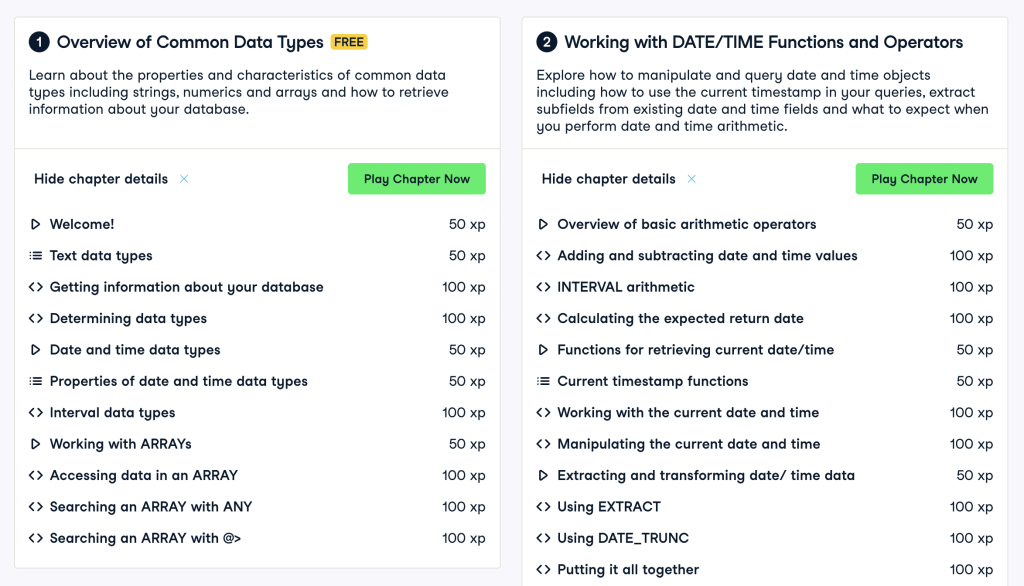
Task: Click the FREE badge on chapter 1
Action: click(x=349, y=42)
